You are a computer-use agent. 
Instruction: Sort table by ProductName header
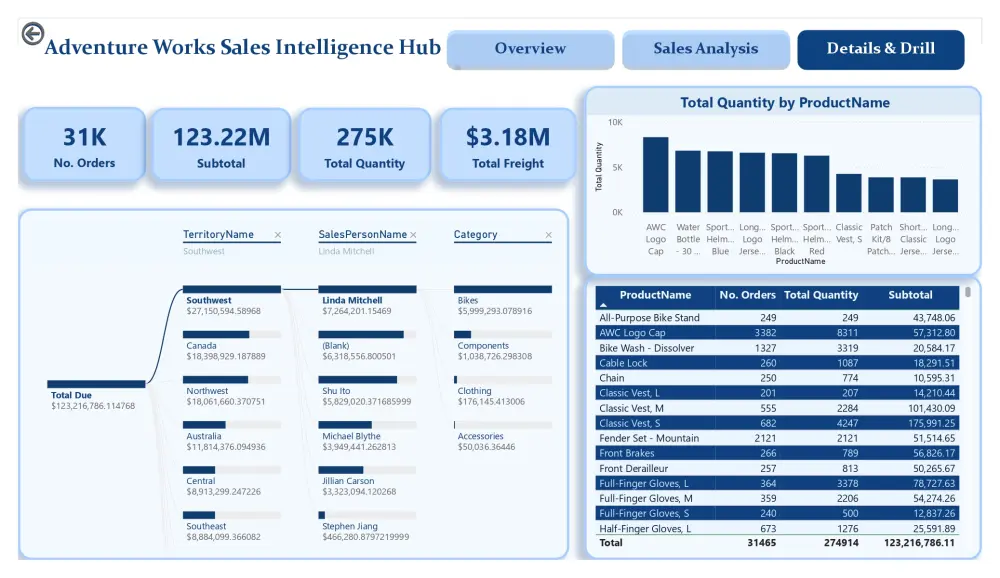[x=655, y=295]
